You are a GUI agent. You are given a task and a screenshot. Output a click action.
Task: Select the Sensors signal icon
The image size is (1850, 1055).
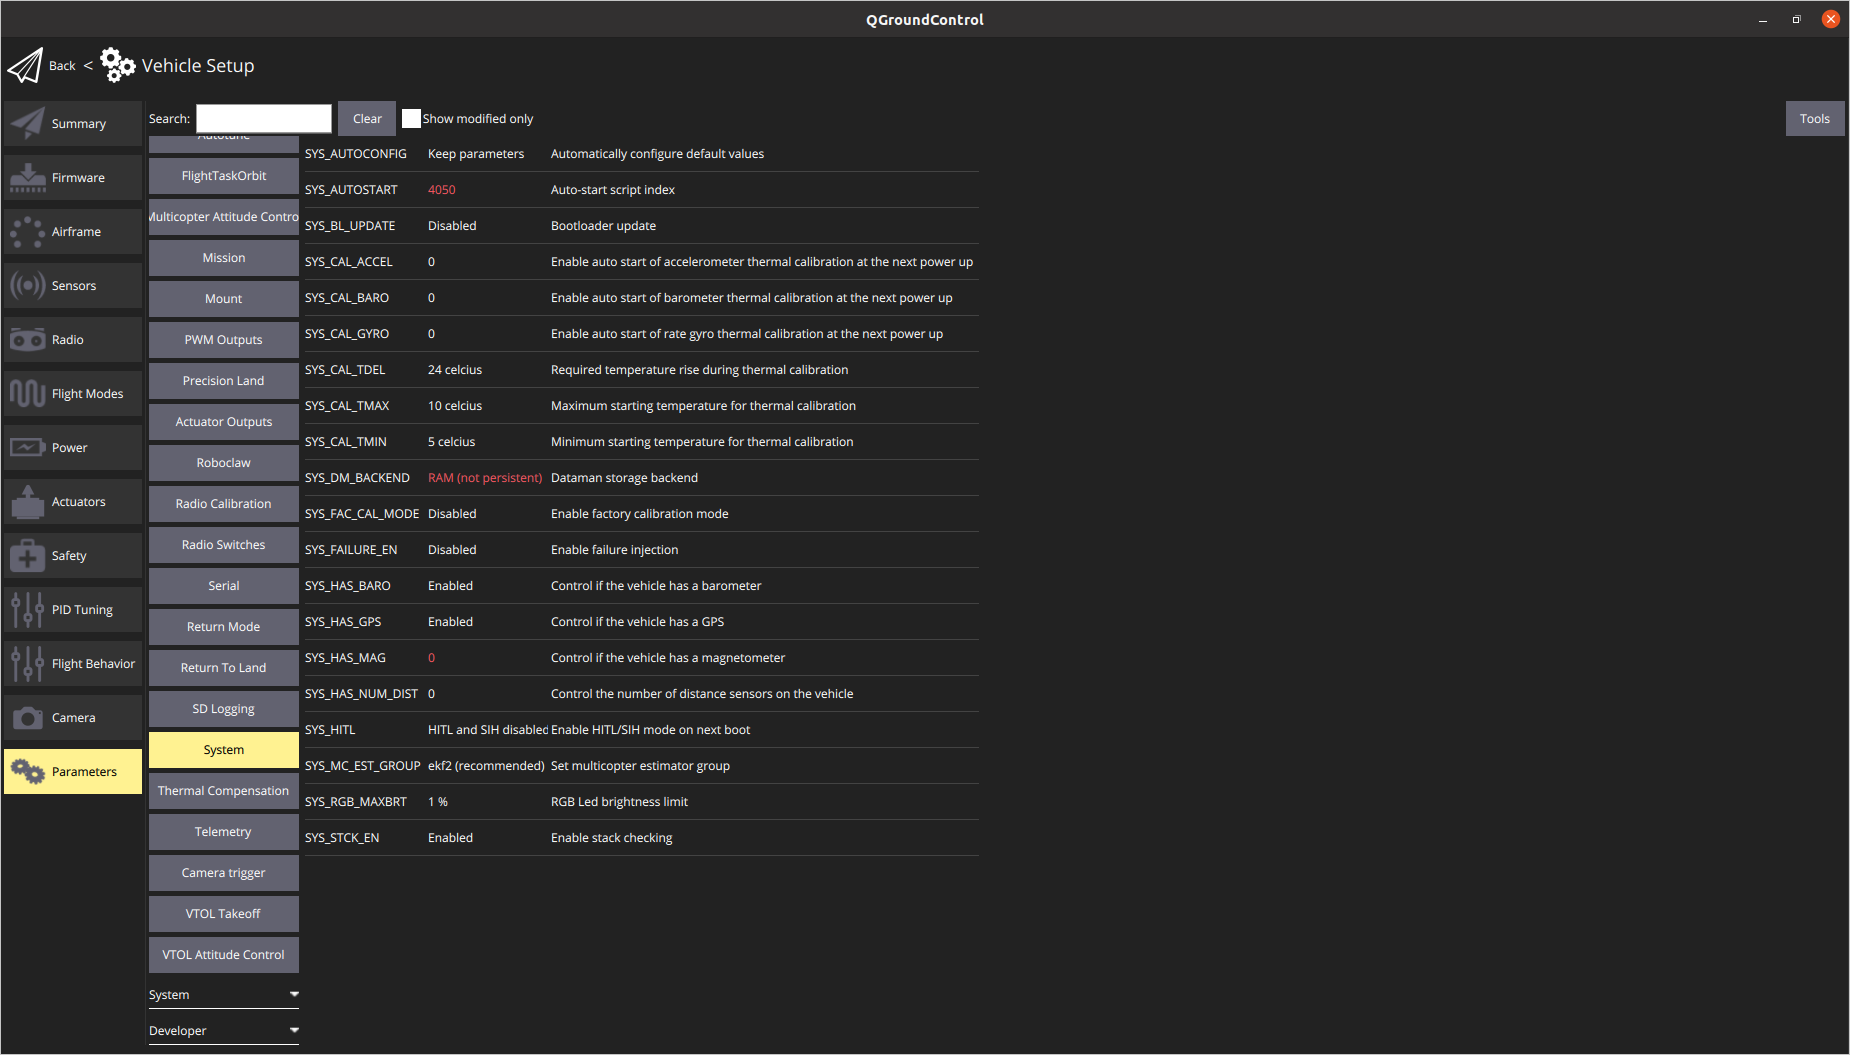click(x=27, y=286)
